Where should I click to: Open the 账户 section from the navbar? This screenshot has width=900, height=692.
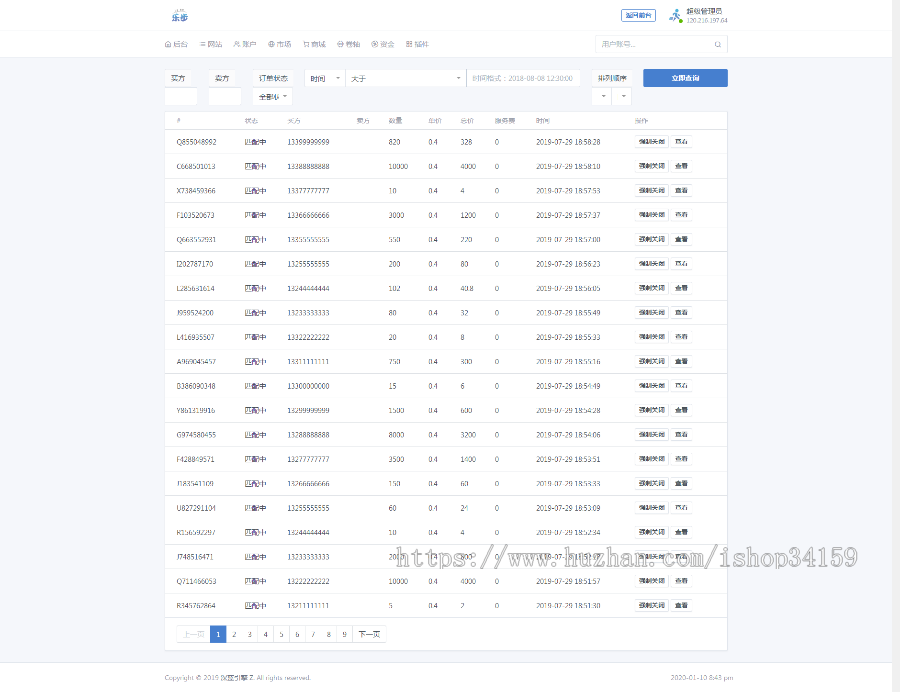[244, 44]
